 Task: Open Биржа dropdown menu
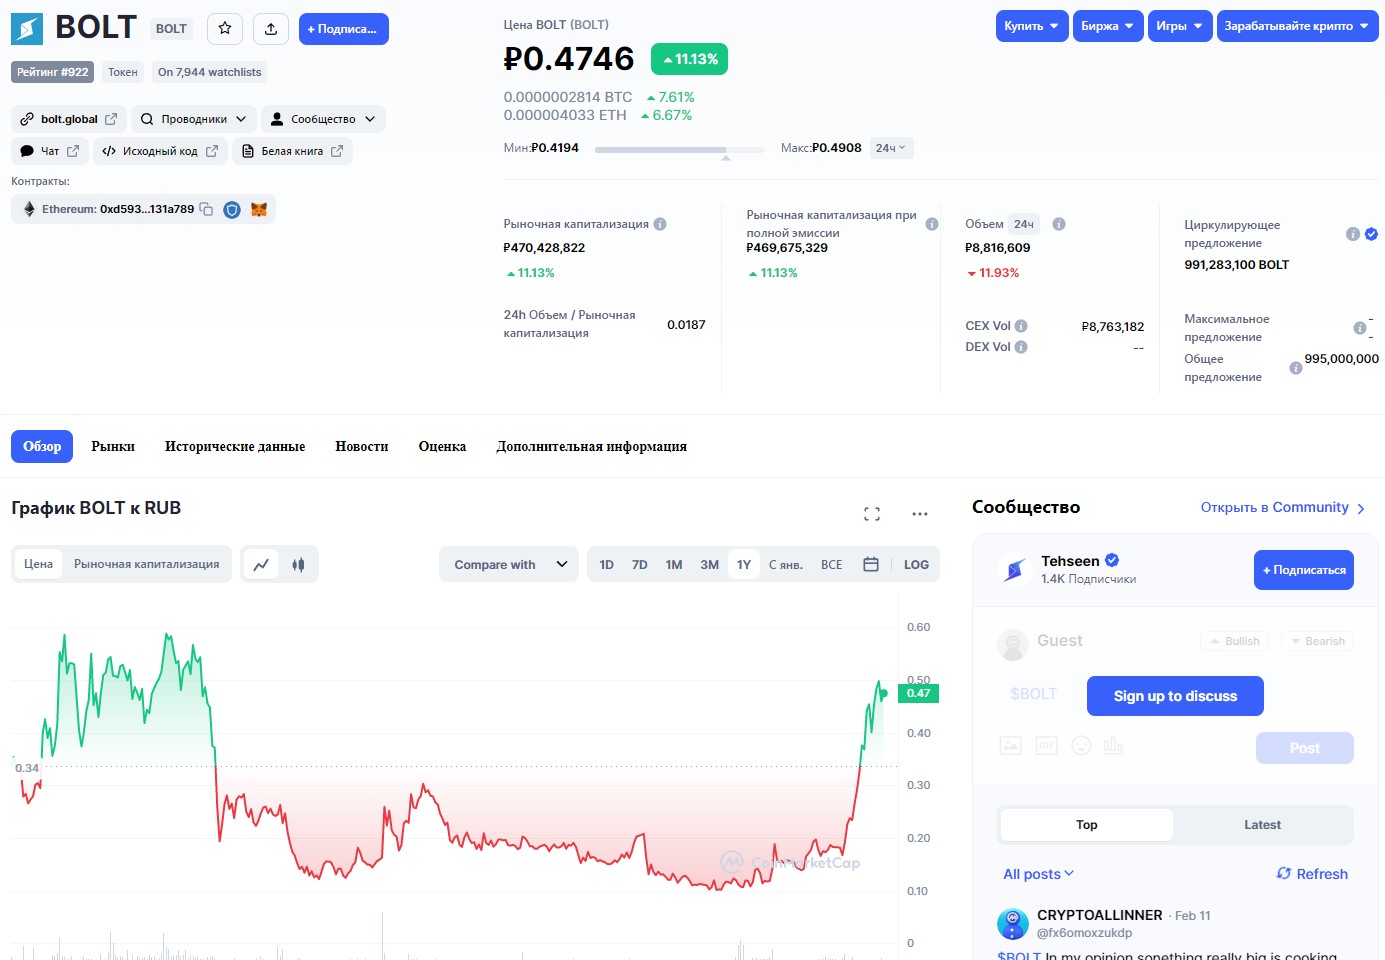1108,26
